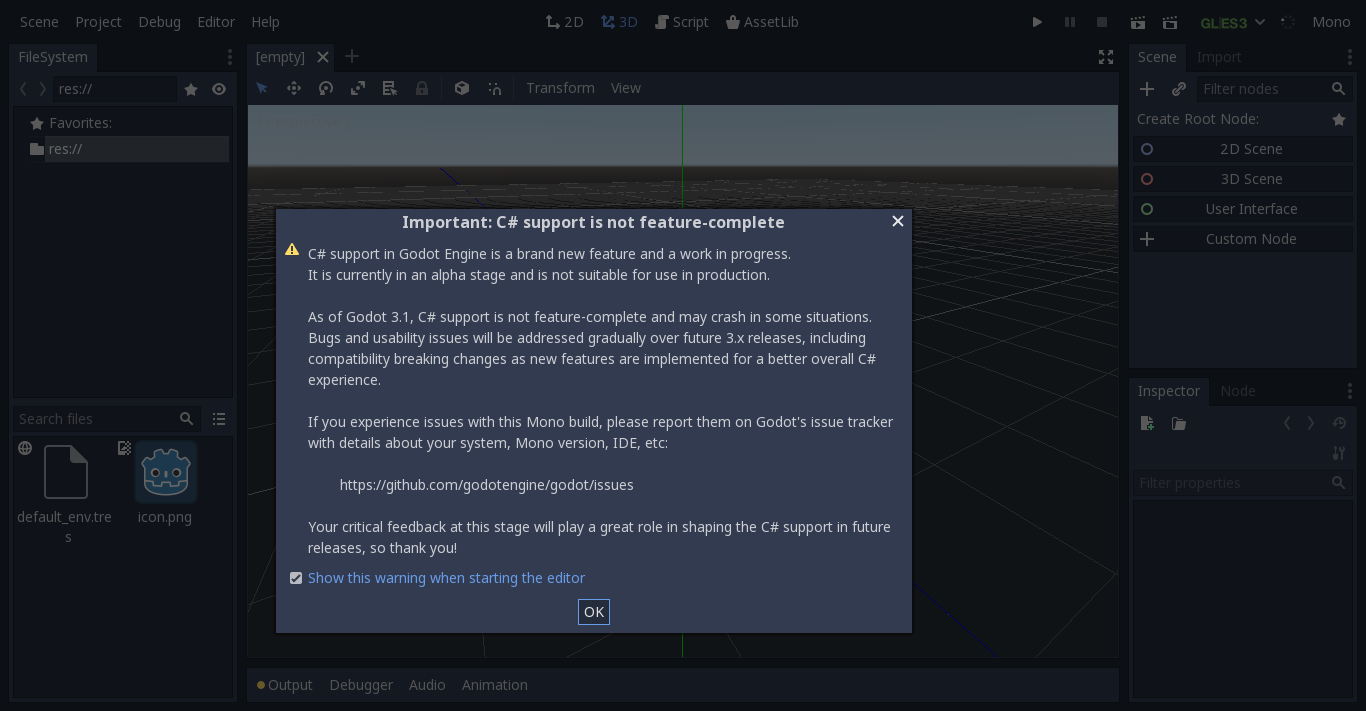Create a new resource in Inspector
The height and width of the screenshot is (711, 1366).
[x=1147, y=423]
